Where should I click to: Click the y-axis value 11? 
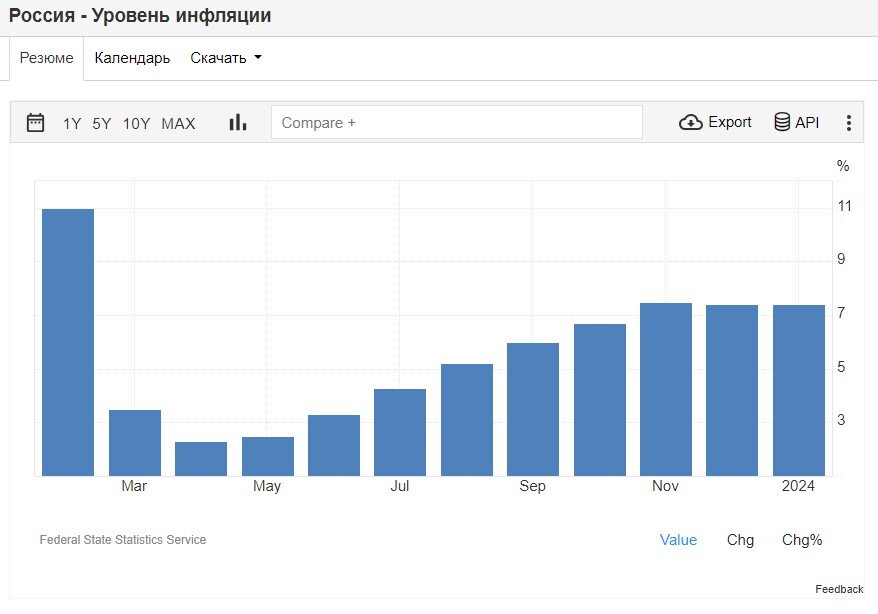(844, 206)
